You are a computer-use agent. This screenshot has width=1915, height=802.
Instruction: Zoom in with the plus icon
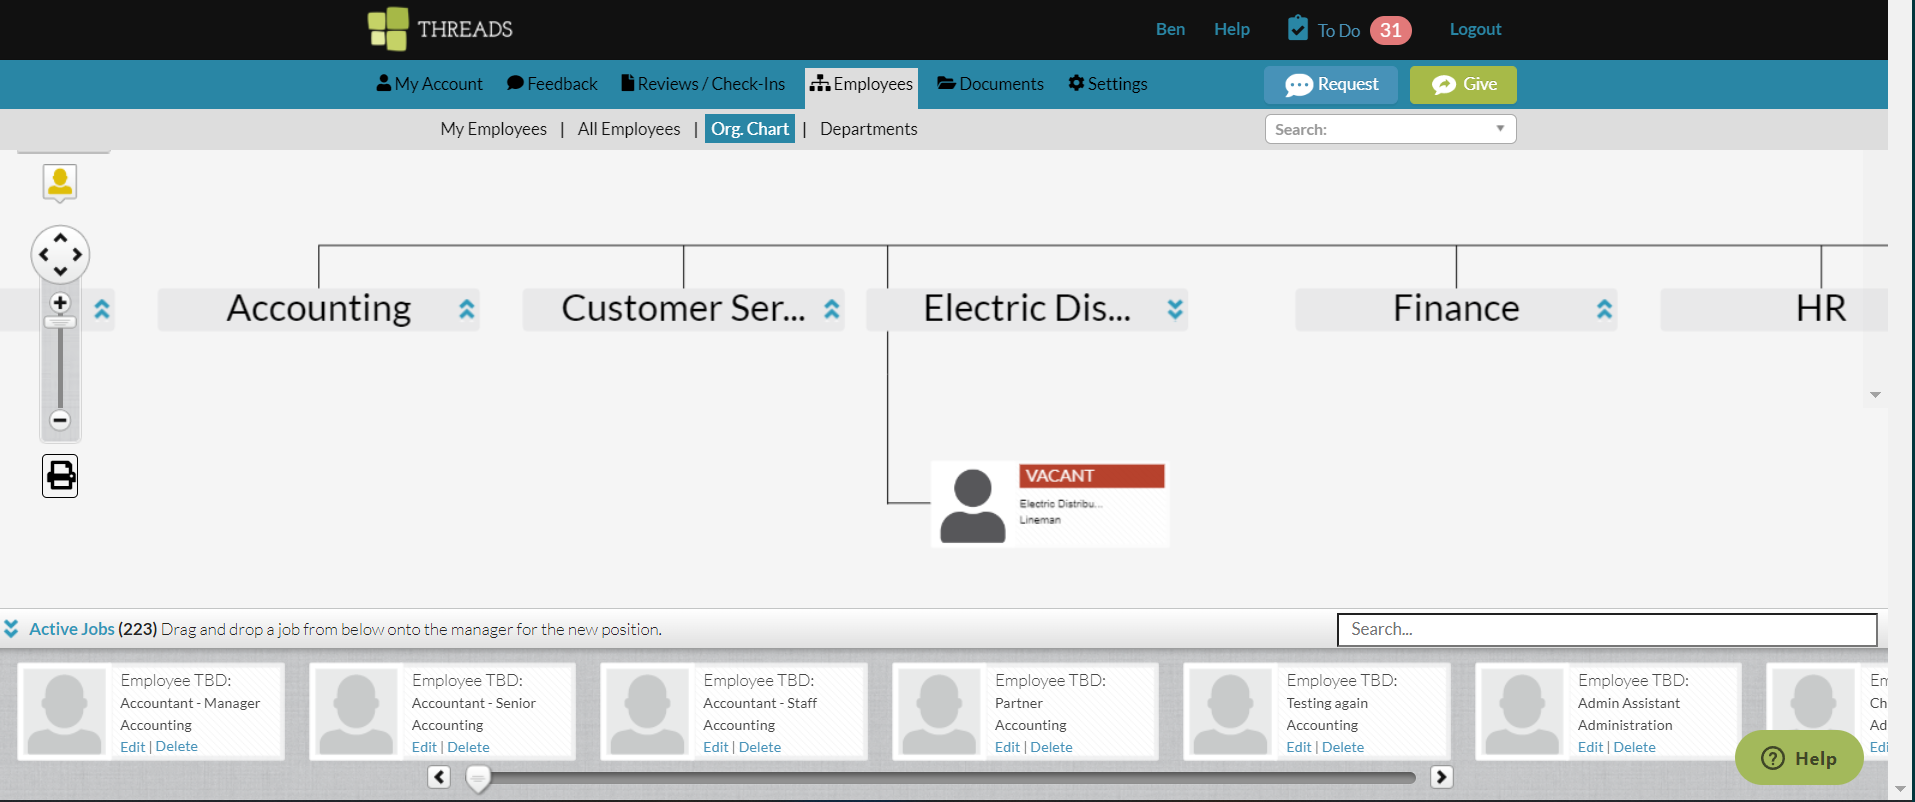tap(60, 303)
